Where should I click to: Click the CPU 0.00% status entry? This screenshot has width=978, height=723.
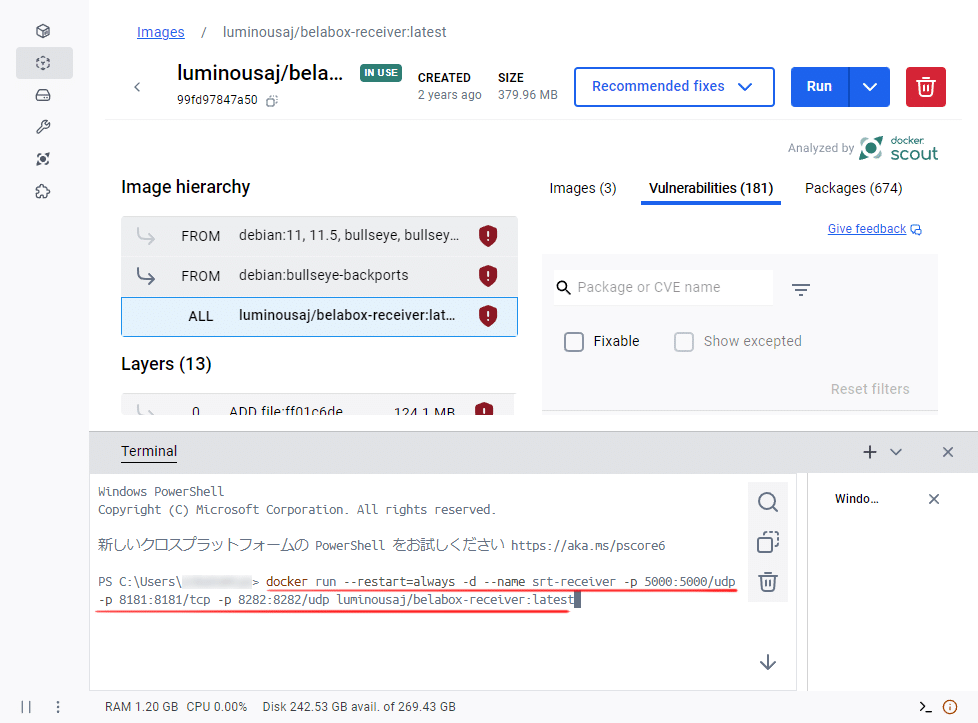[x=216, y=707]
